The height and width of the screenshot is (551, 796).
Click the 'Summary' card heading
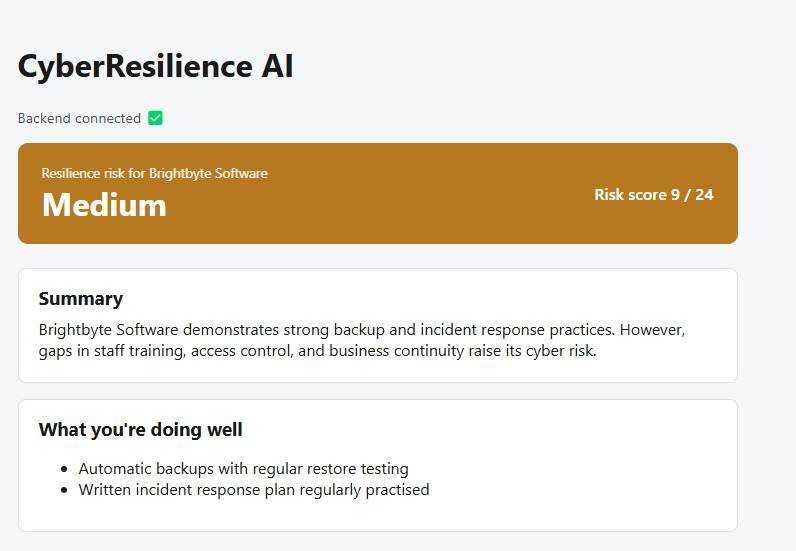click(81, 299)
